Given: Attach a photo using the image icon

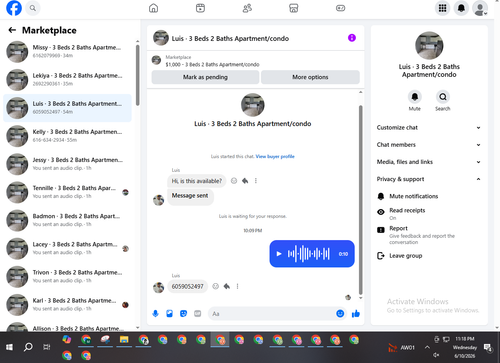Looking at the screenshot, I should point(169,314).
